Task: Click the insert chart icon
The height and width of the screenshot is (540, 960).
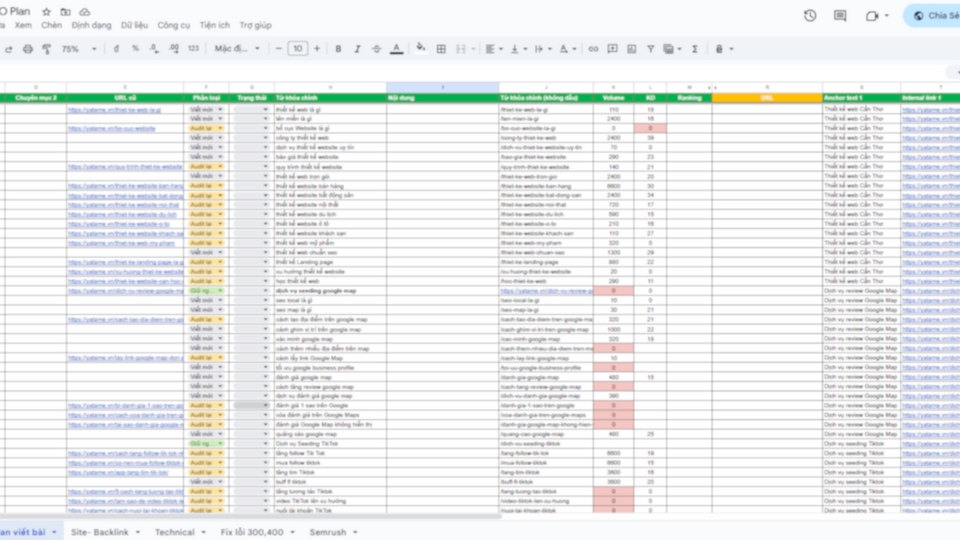Action: 631,48
